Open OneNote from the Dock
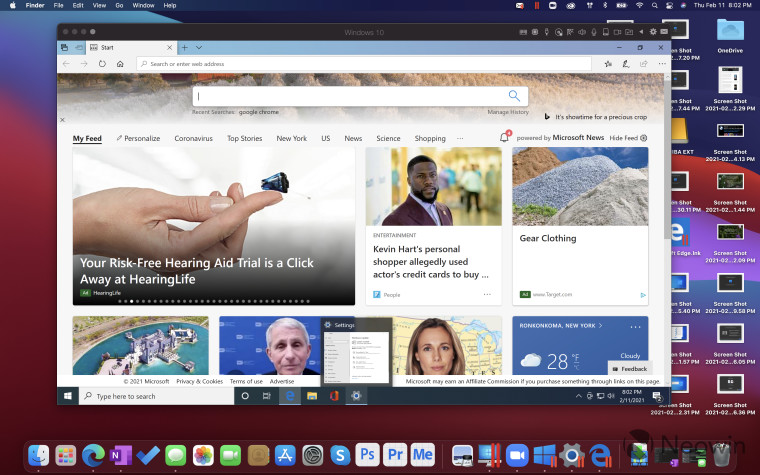760x475 pixels. click(x=120, y=455)
